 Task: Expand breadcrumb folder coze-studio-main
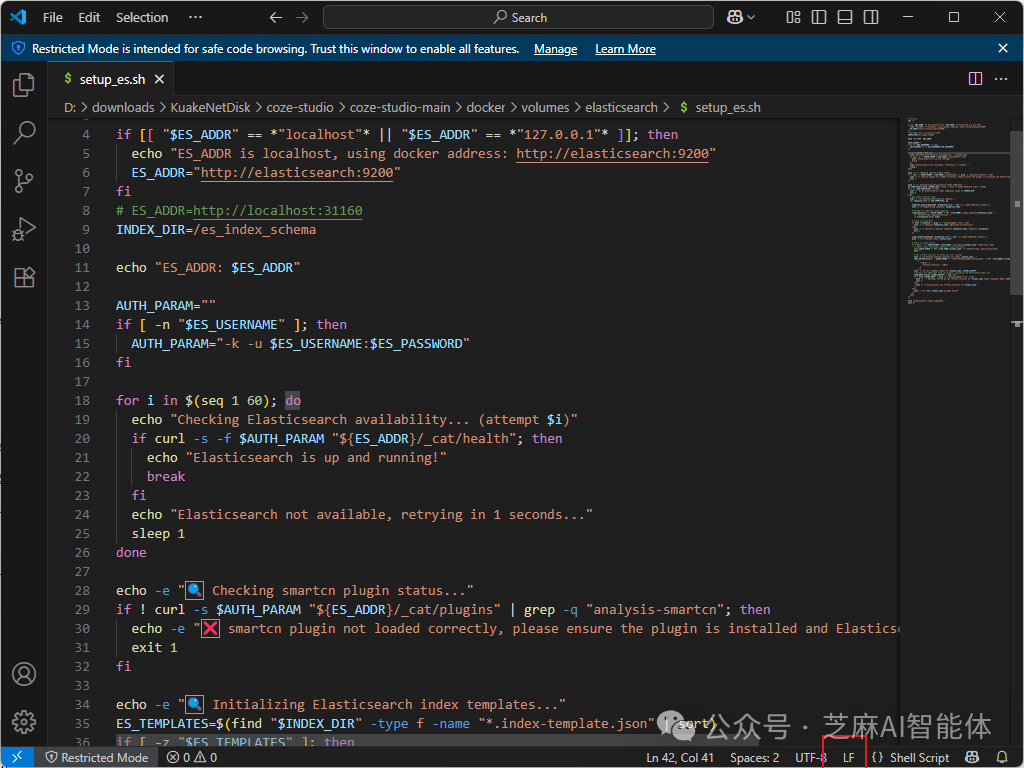(x=400, y=107)
